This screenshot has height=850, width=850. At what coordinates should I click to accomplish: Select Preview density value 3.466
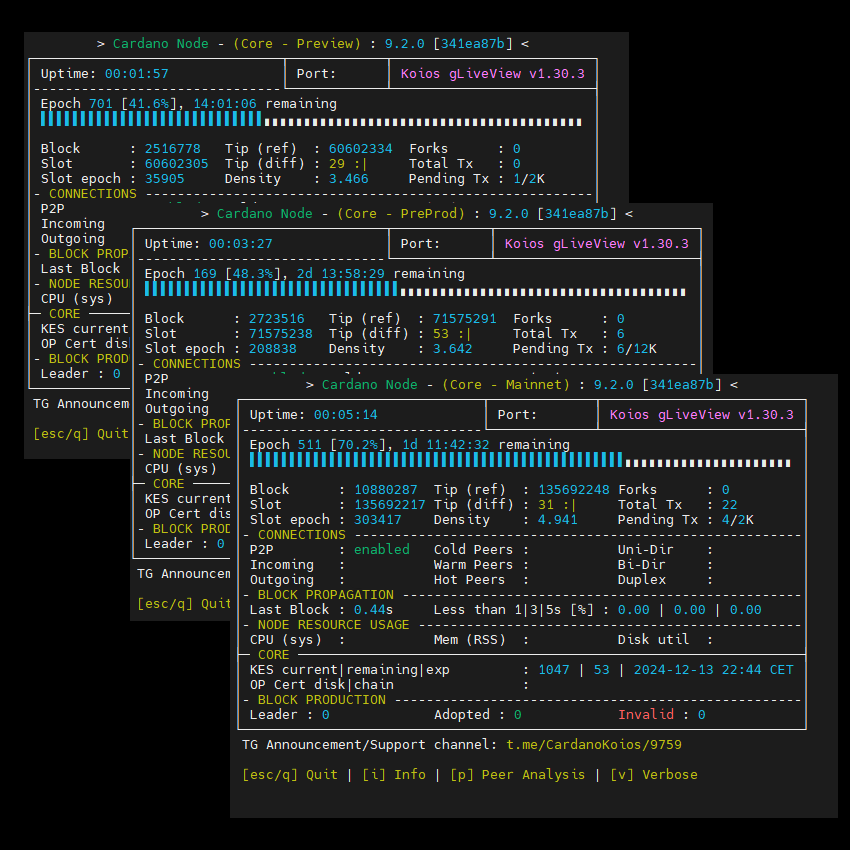coord(349,179)
